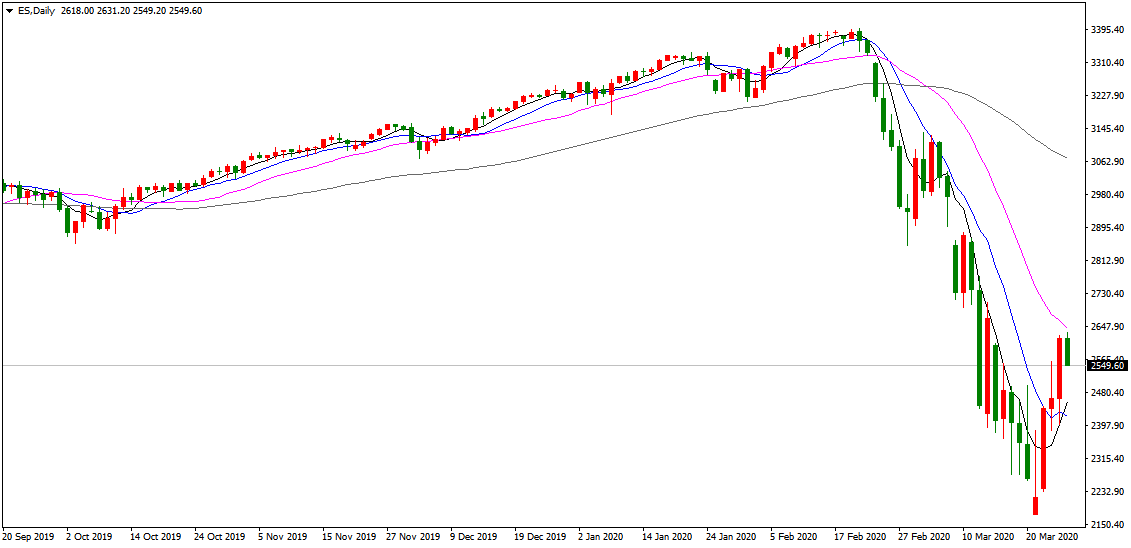Click the 20 Sep 2019 date label
The width and height of the screenshot is (1131, 548).
coord(28,537)
